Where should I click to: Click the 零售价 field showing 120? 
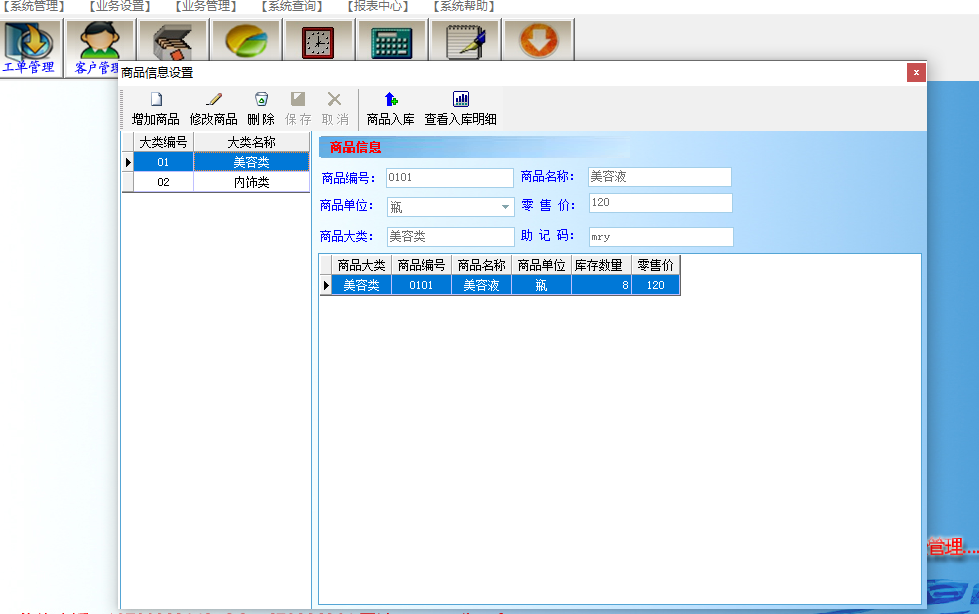tap(660, 203)
